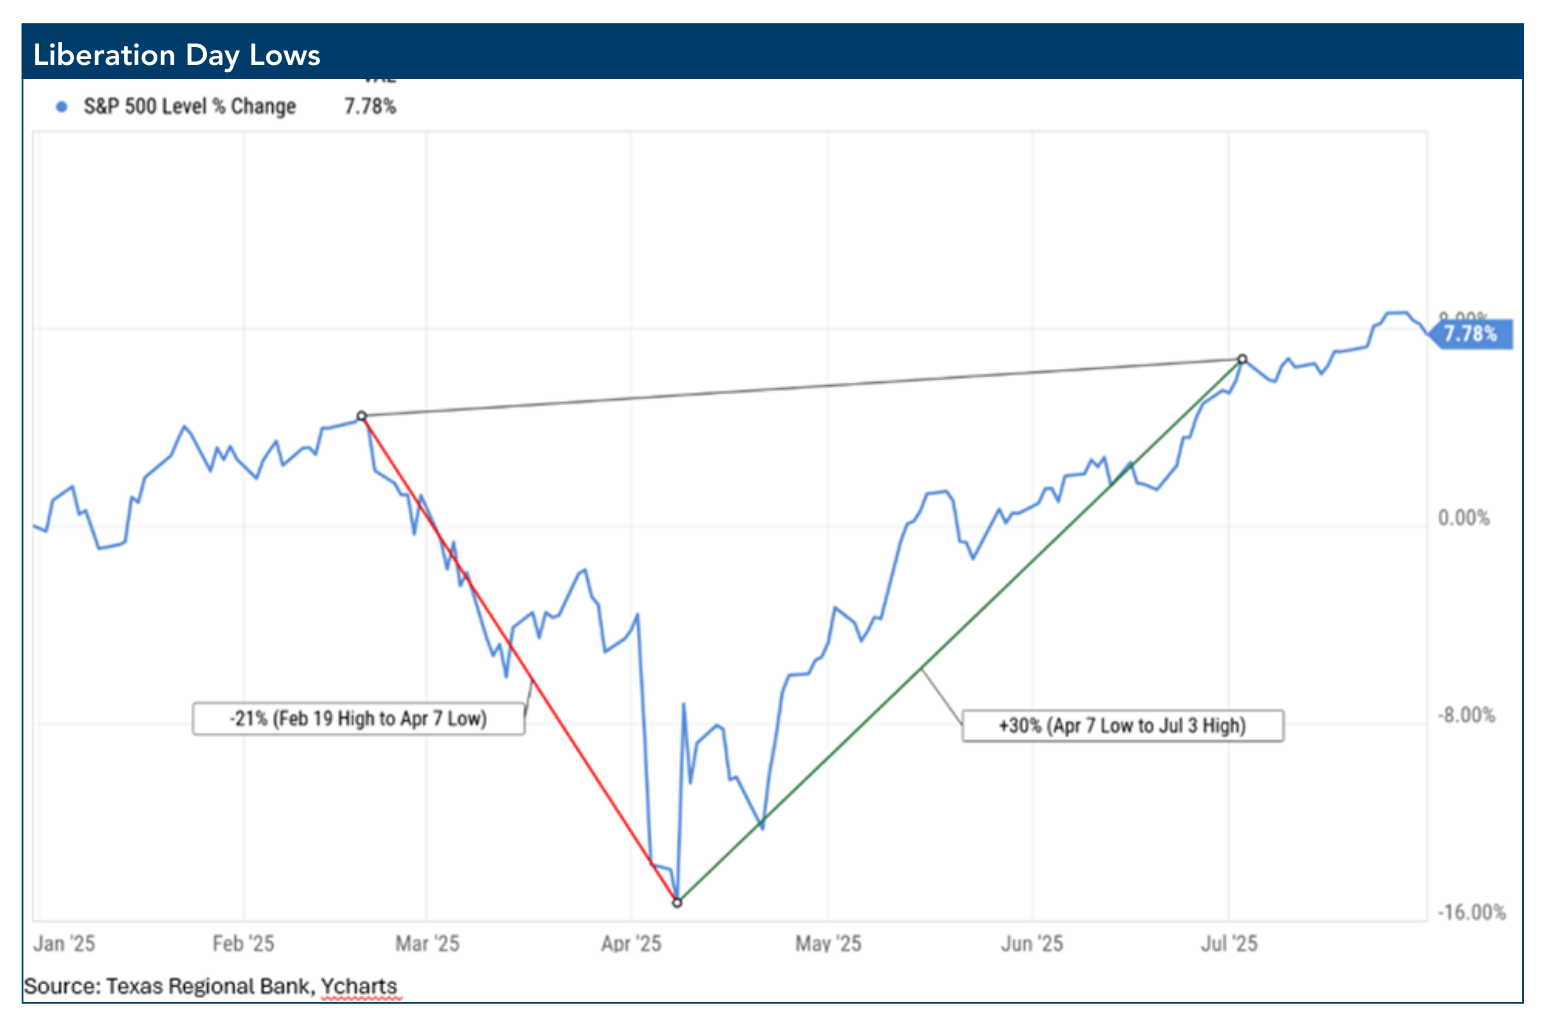This screenshot has height=1025, width=1545.
Task: Select the Mar '25 axis label
Action: (x=427, y=944)
